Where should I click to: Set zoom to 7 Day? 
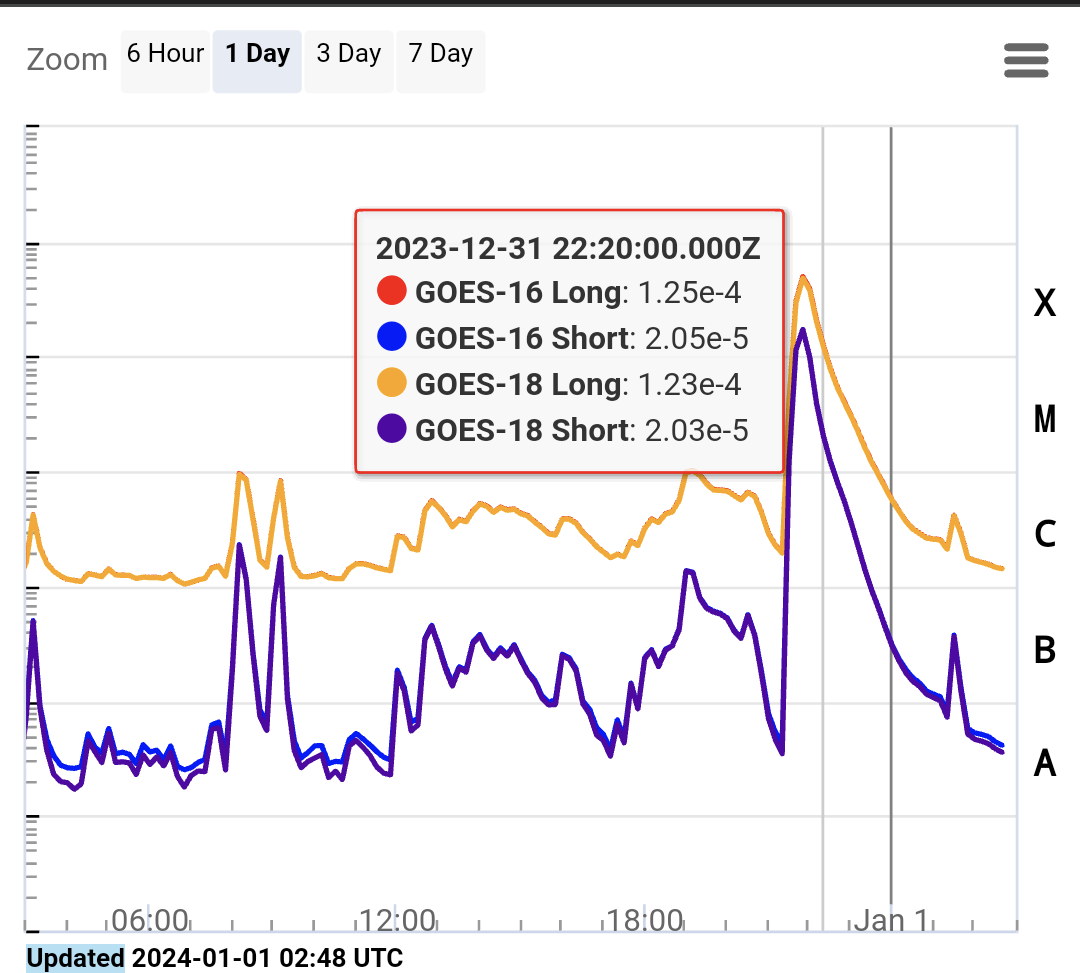(441, 55)
